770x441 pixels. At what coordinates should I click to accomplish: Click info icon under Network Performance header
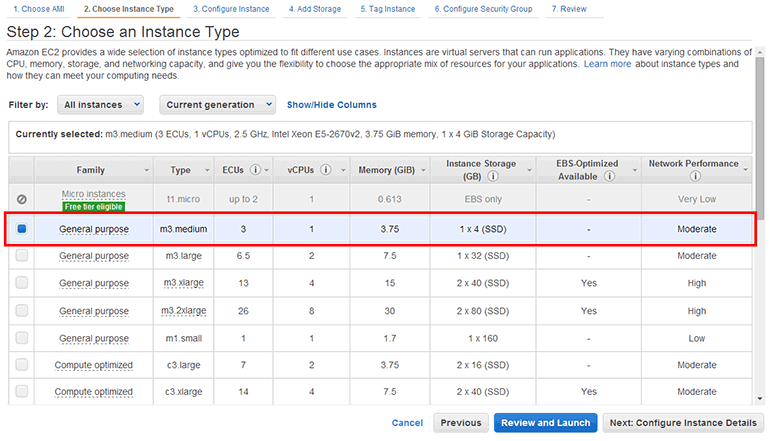tap(693, 176)
